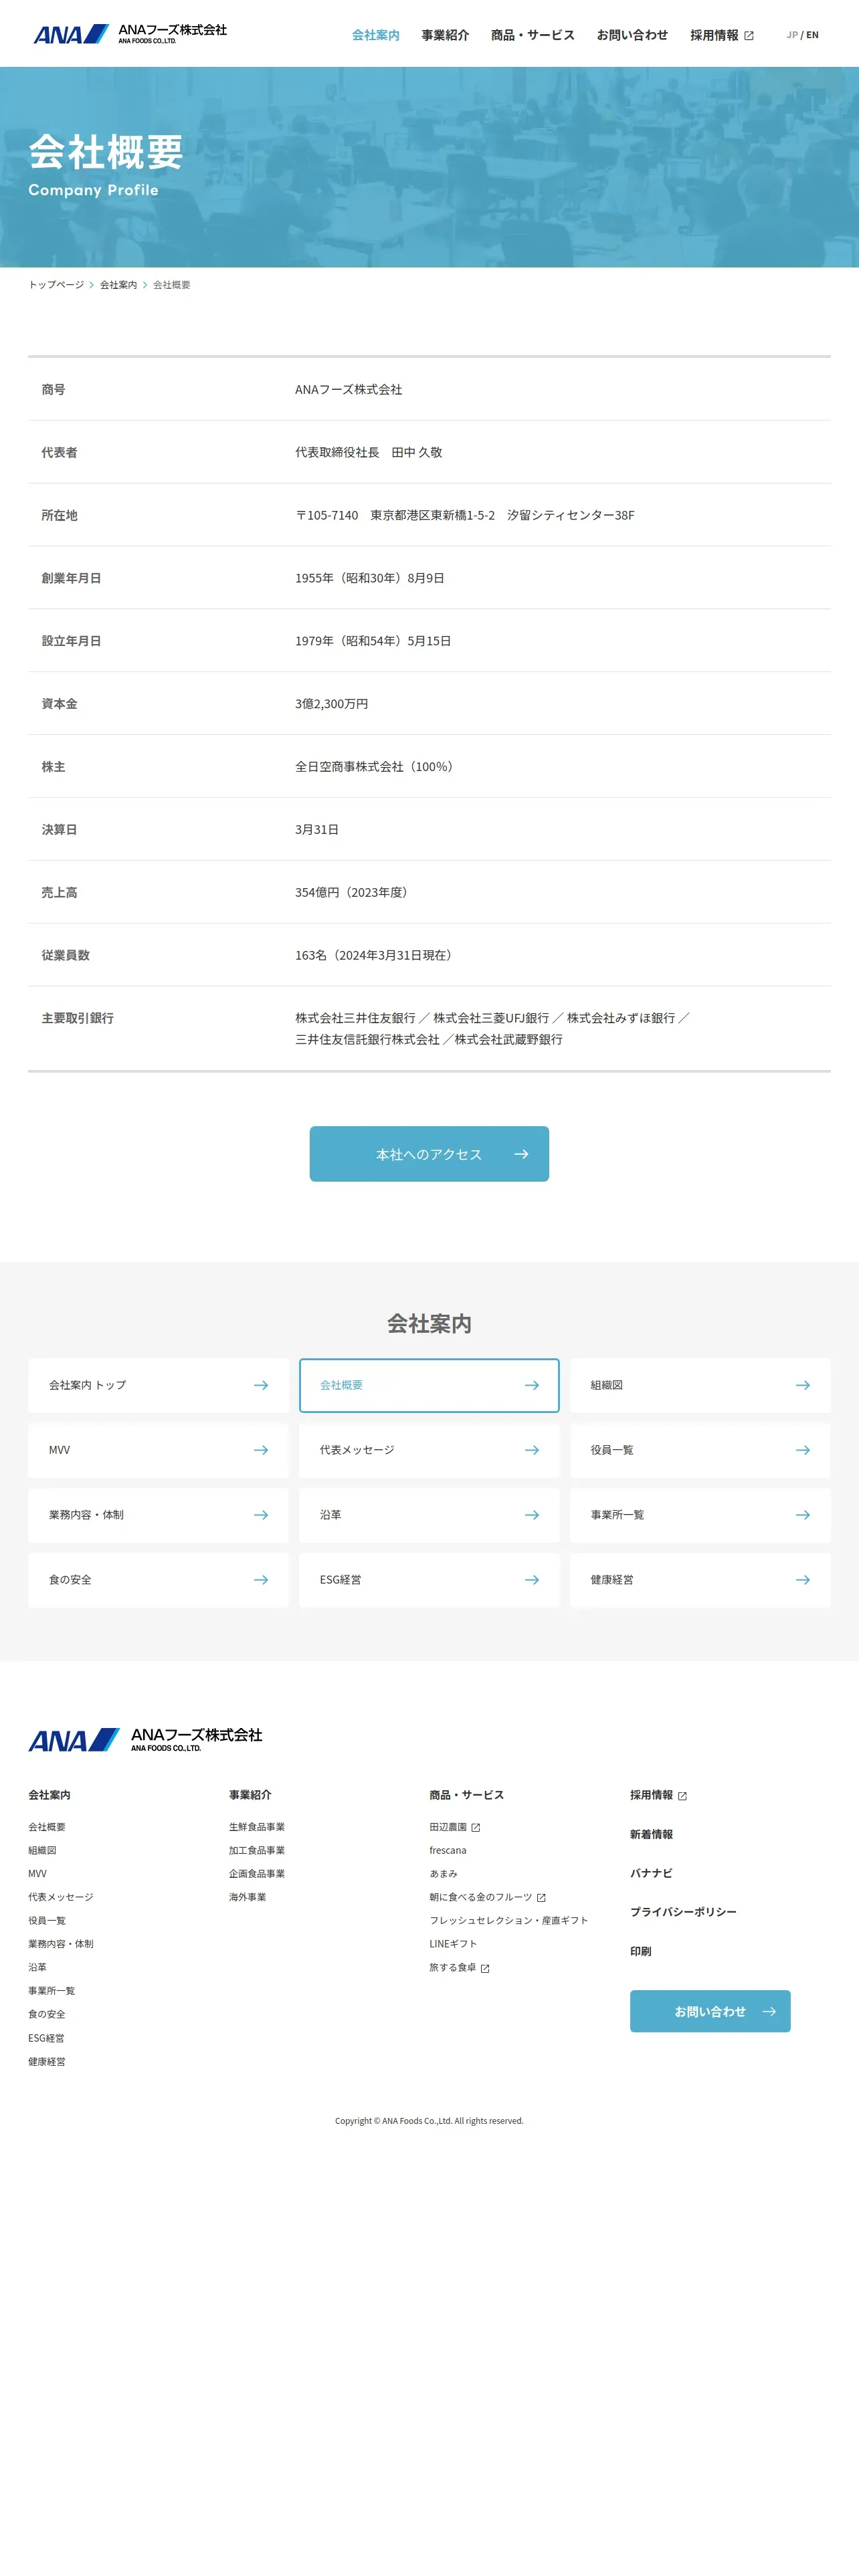Open footer heading 事業紹介

pyautogui.click(x=250, y=1795)
